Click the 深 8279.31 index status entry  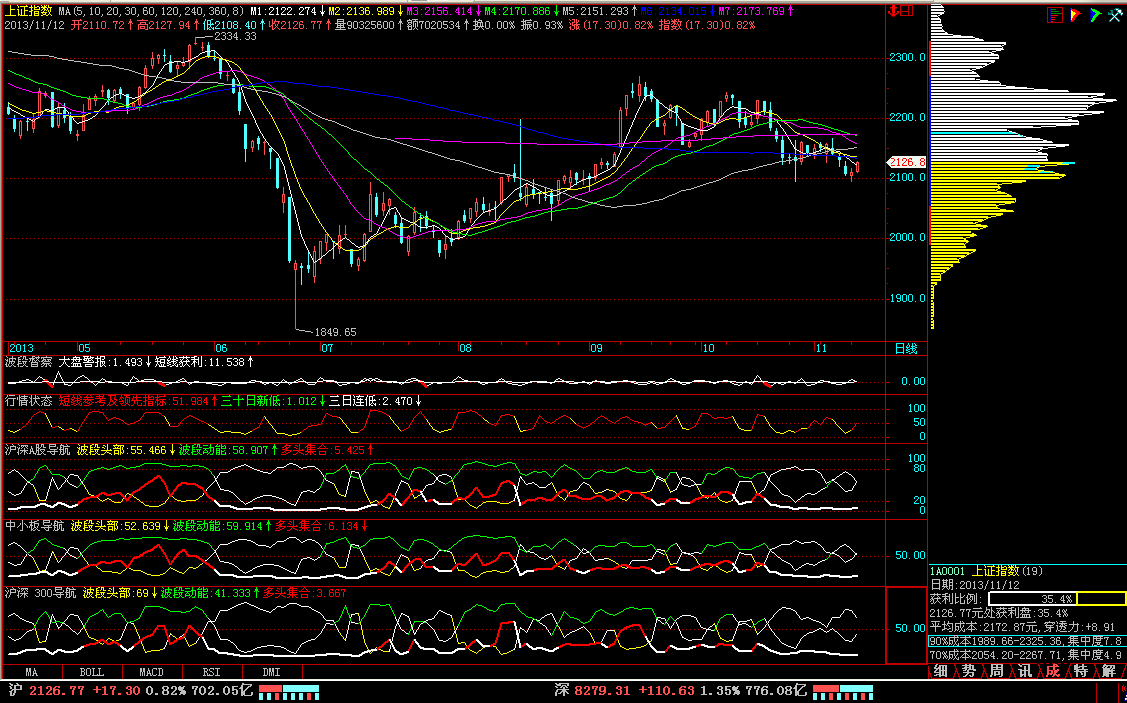680,691
